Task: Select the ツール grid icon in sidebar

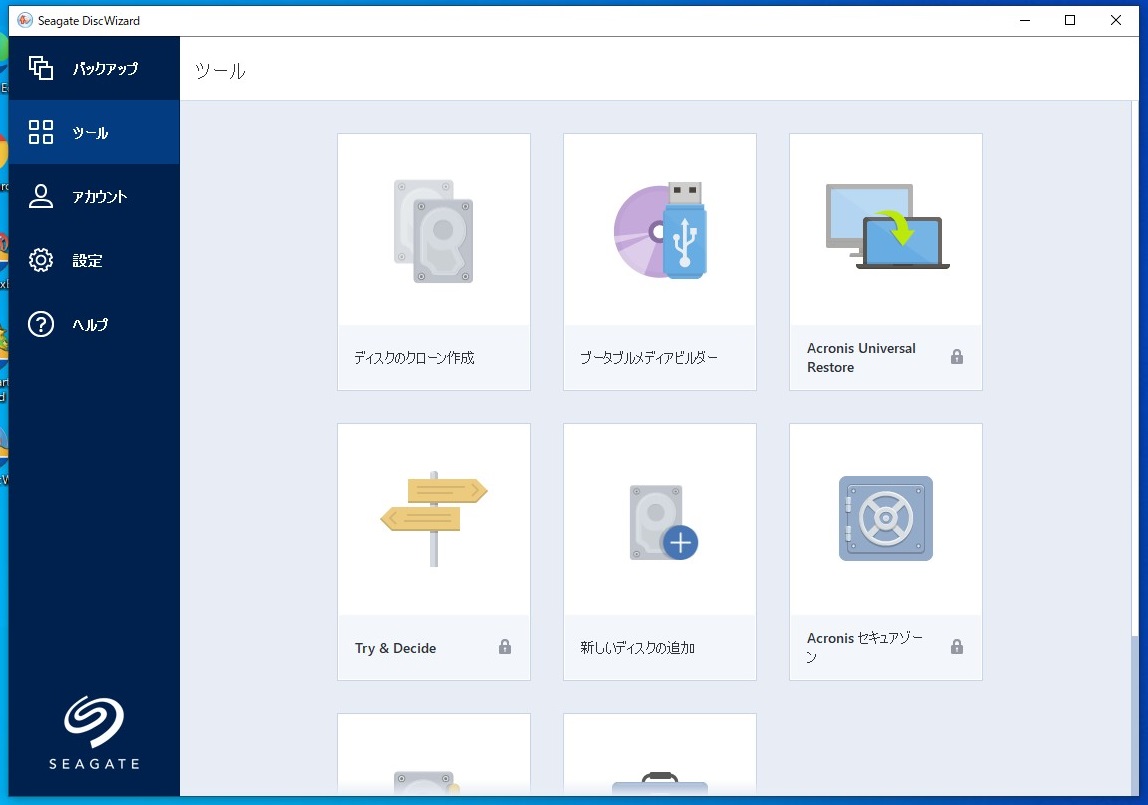Action: [x=41, y=132]
